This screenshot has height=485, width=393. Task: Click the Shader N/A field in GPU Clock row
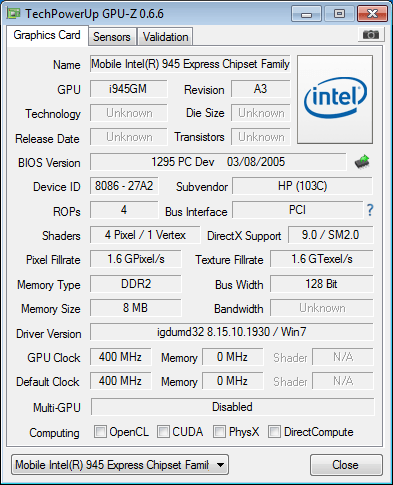pos(343,357)
